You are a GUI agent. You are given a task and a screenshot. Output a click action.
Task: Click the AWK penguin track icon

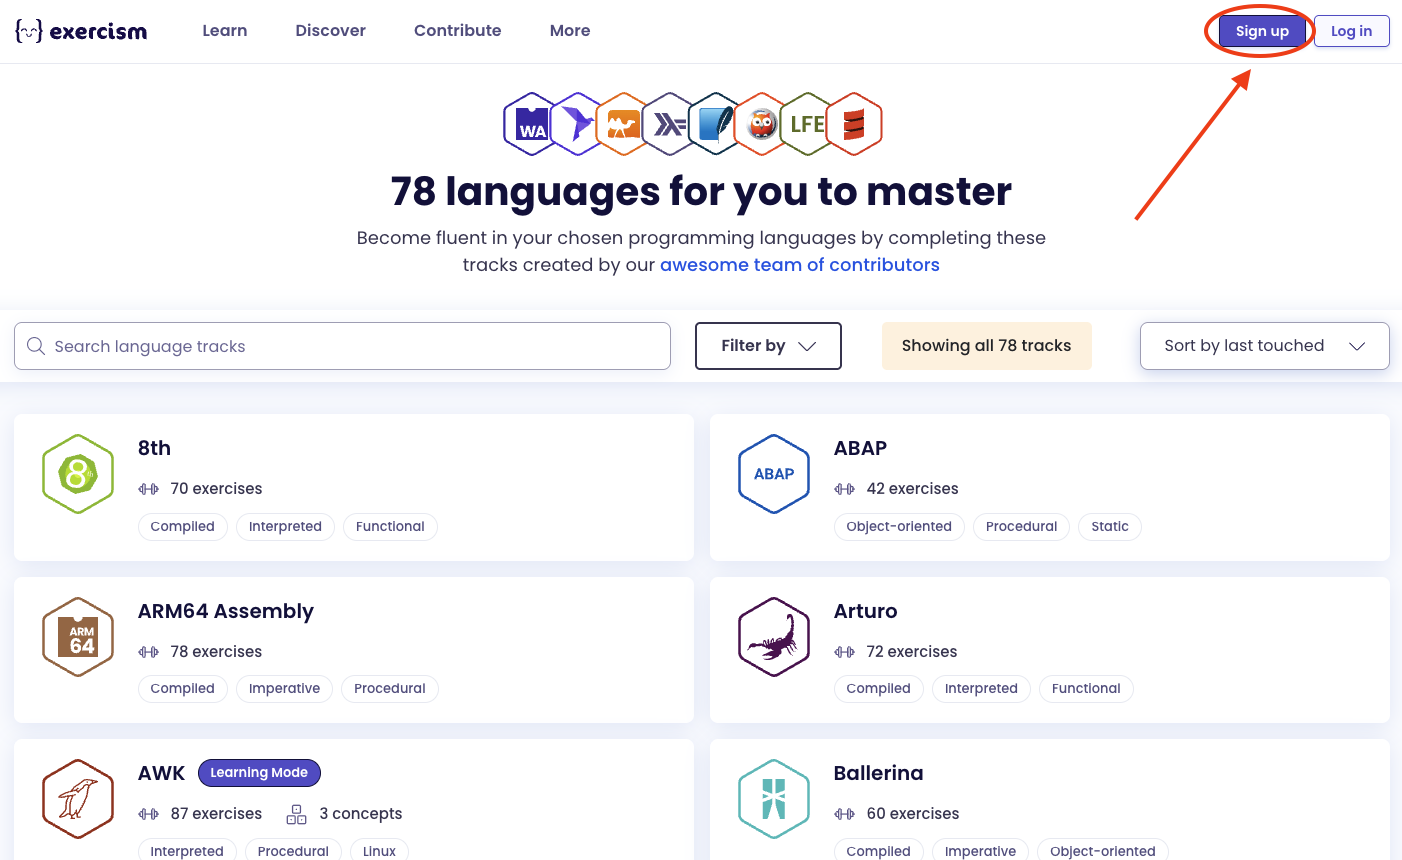[x=78, y=799]
